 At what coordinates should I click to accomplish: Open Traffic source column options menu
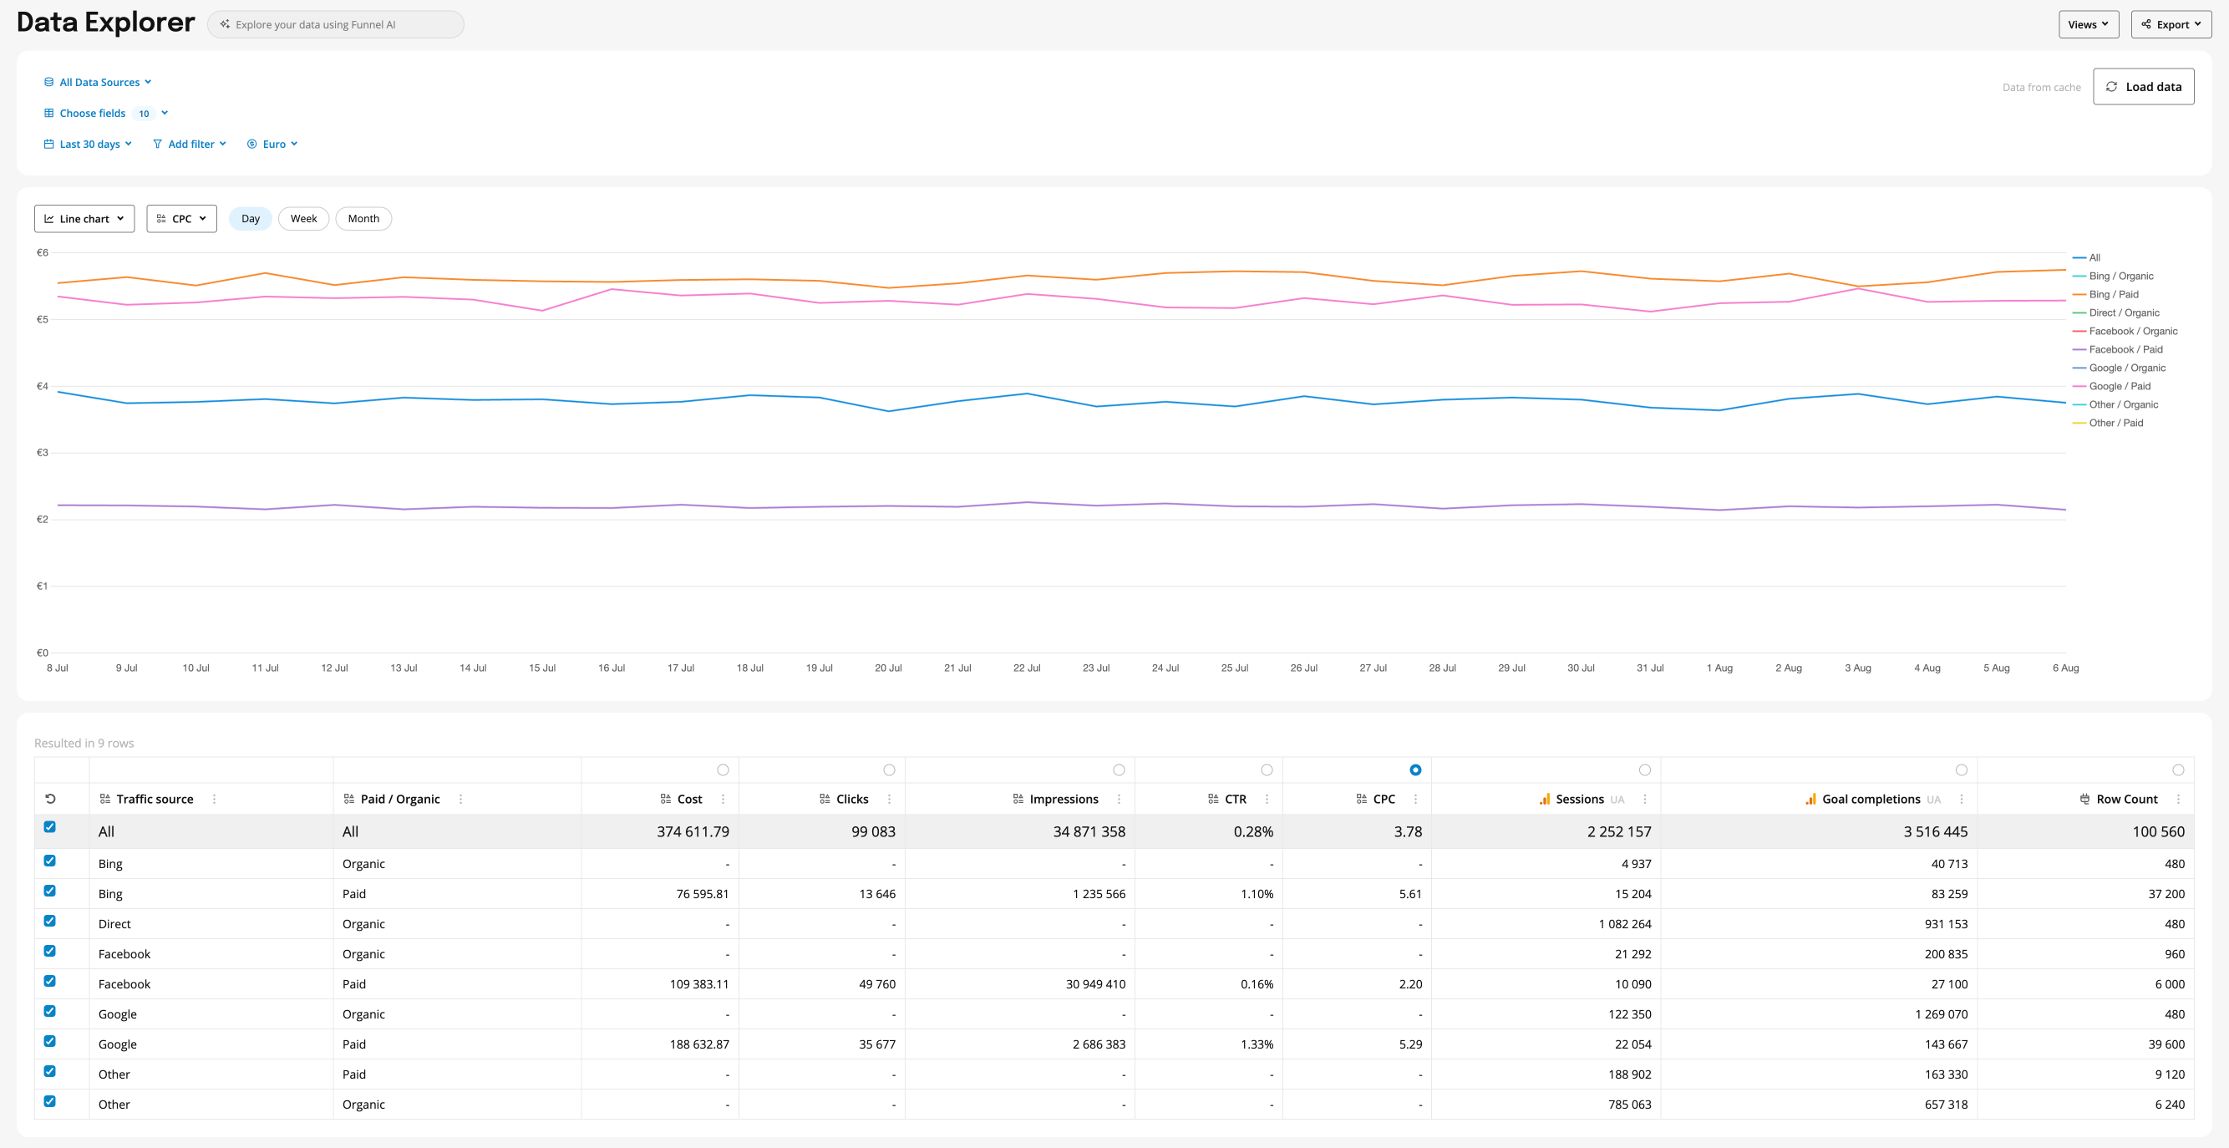(214, 799)
